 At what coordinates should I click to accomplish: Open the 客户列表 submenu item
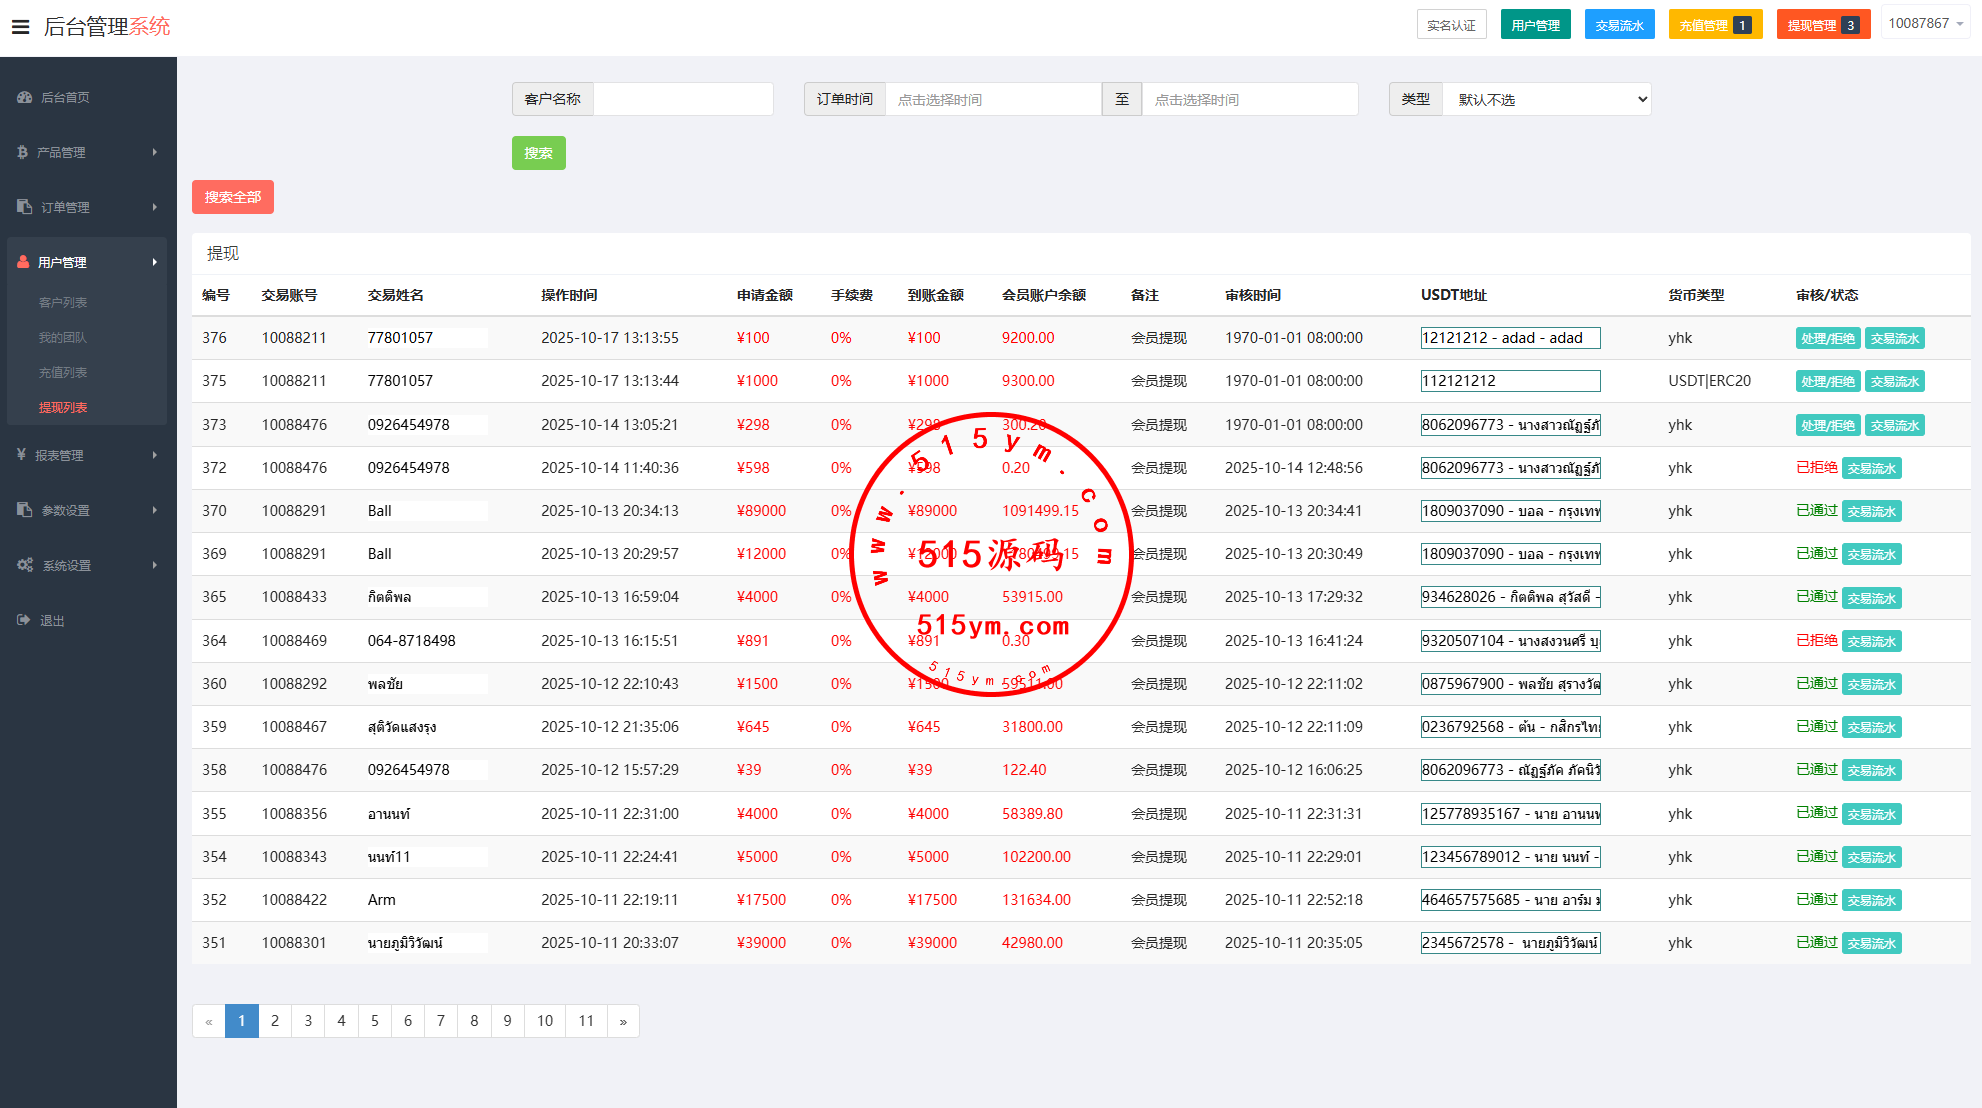click(x=63, y=302)
